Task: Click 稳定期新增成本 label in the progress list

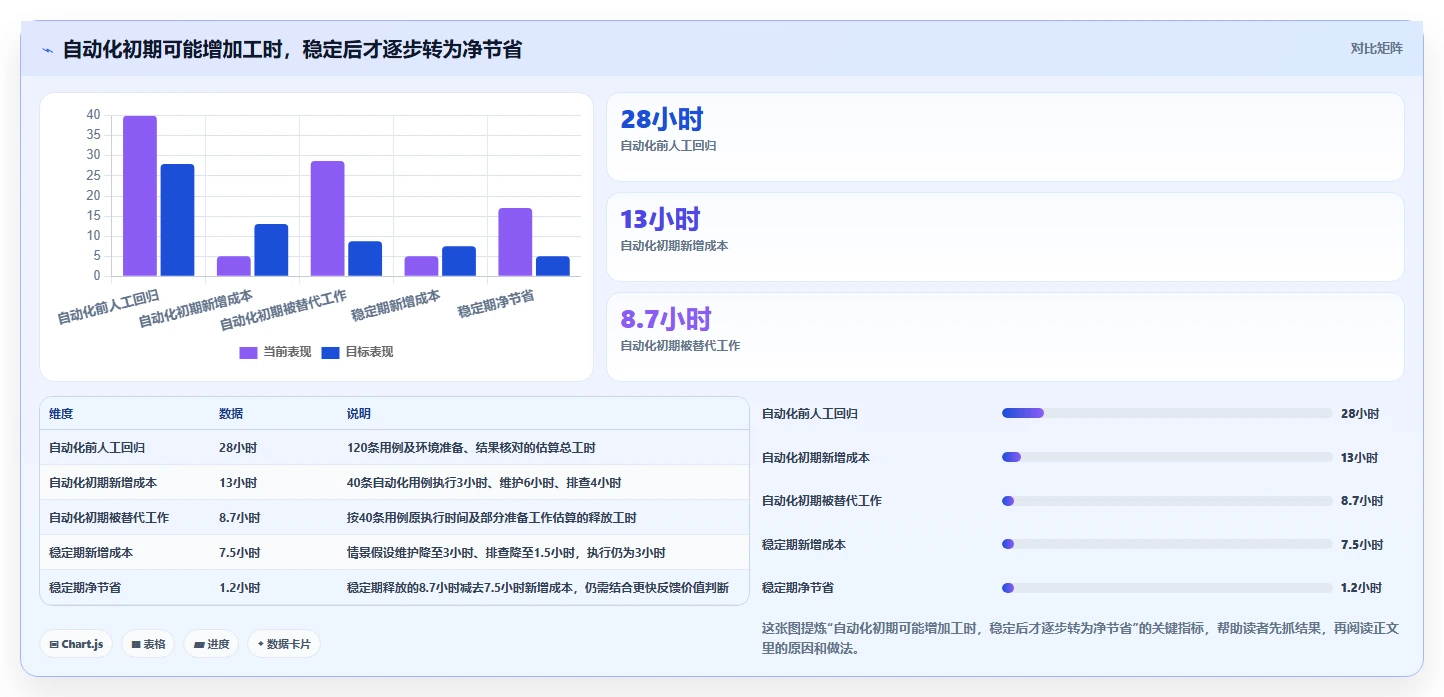Action: 804,545
